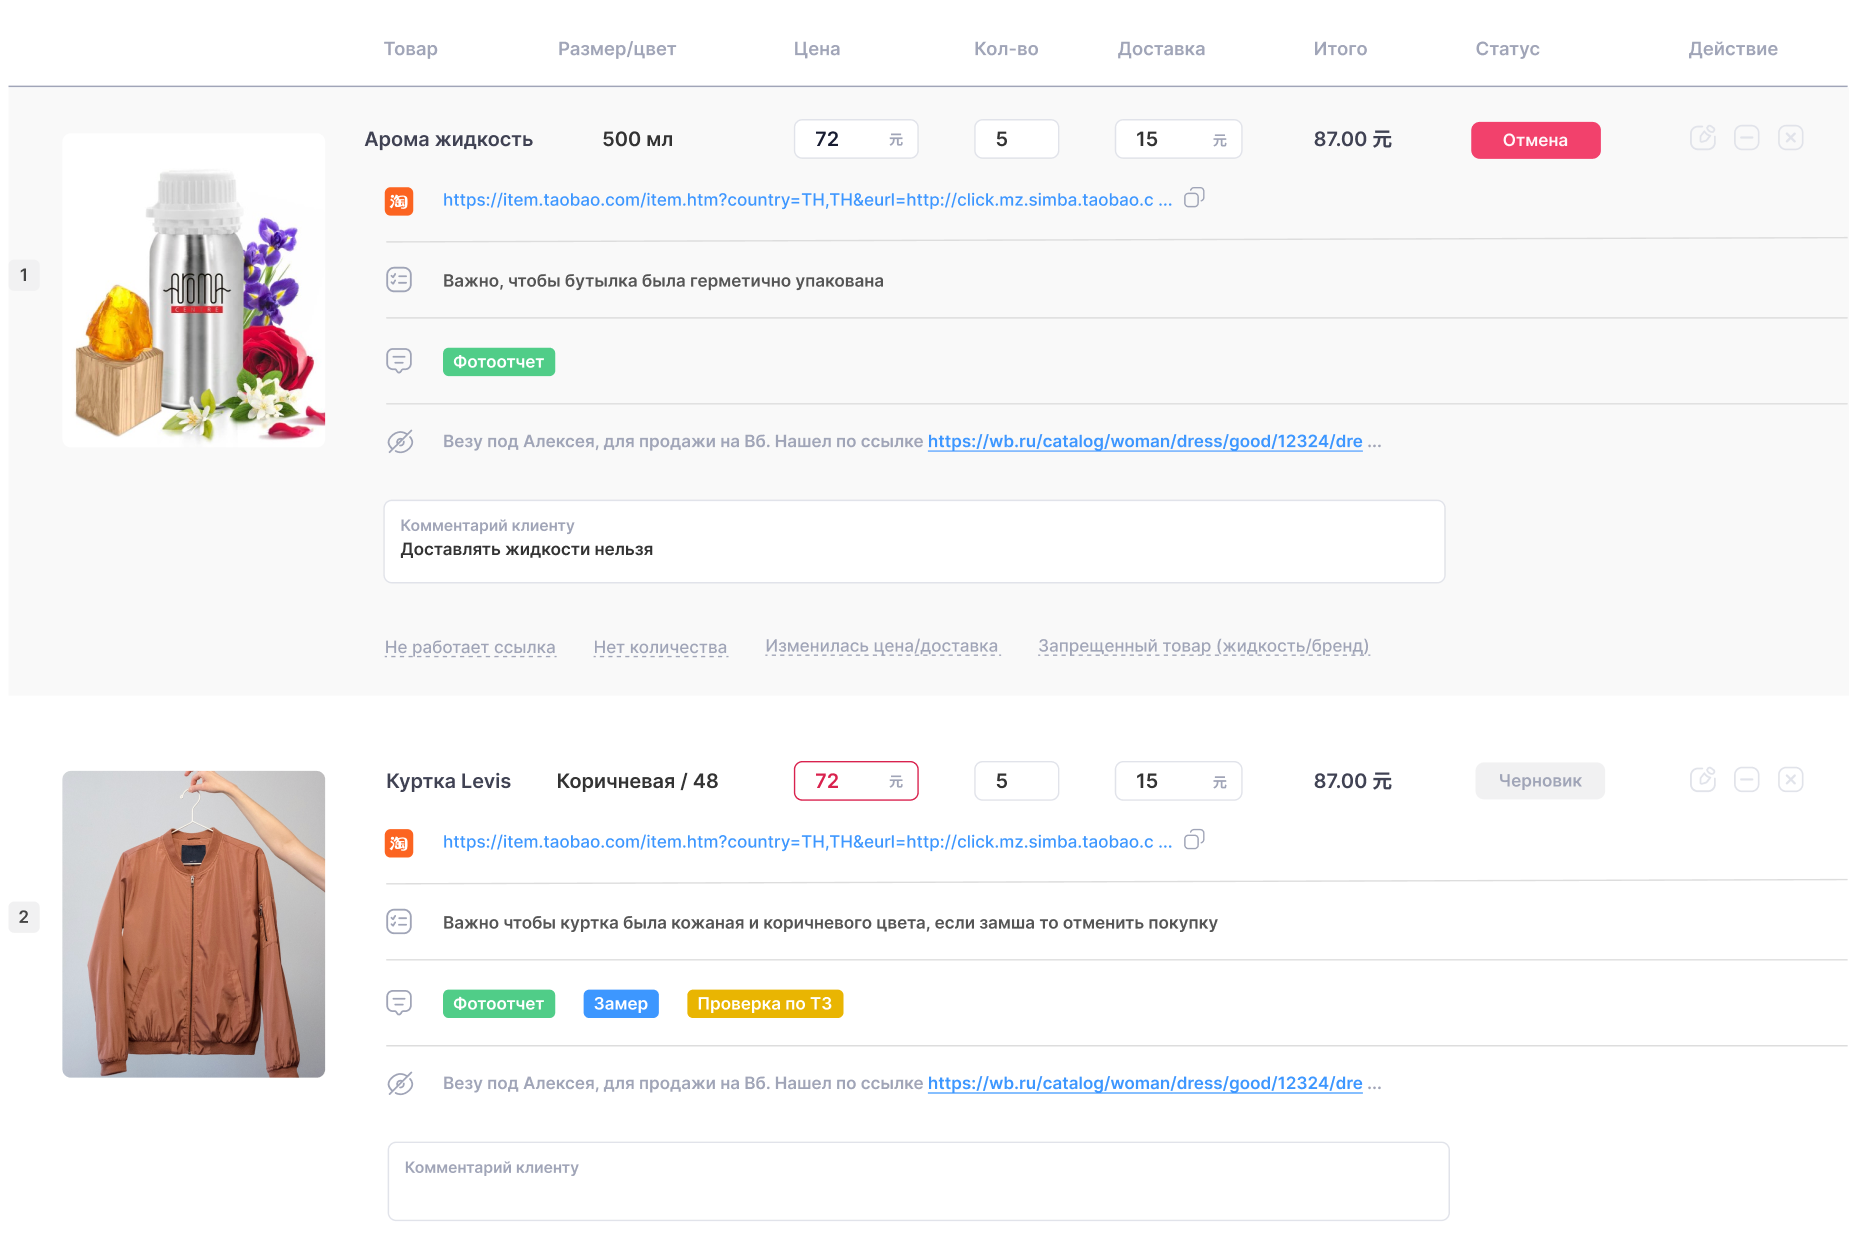
Task: Copy the Taobao link of Куртка Levis
Action: (x=1194, y=840)
